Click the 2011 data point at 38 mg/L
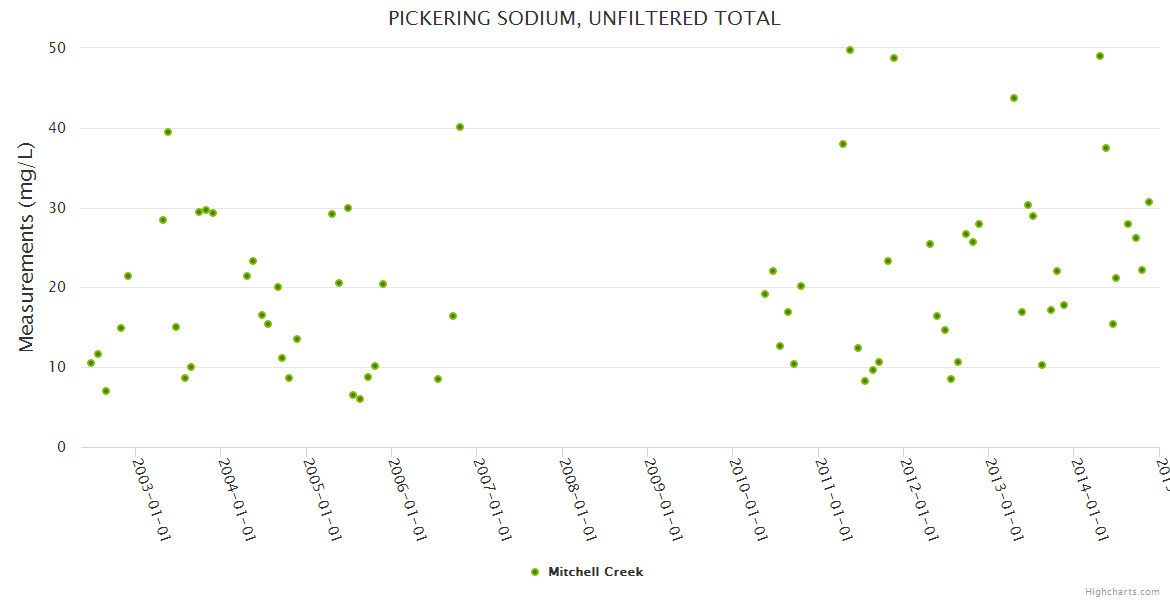Screen dimensions: 1170x600 point(843,144)
